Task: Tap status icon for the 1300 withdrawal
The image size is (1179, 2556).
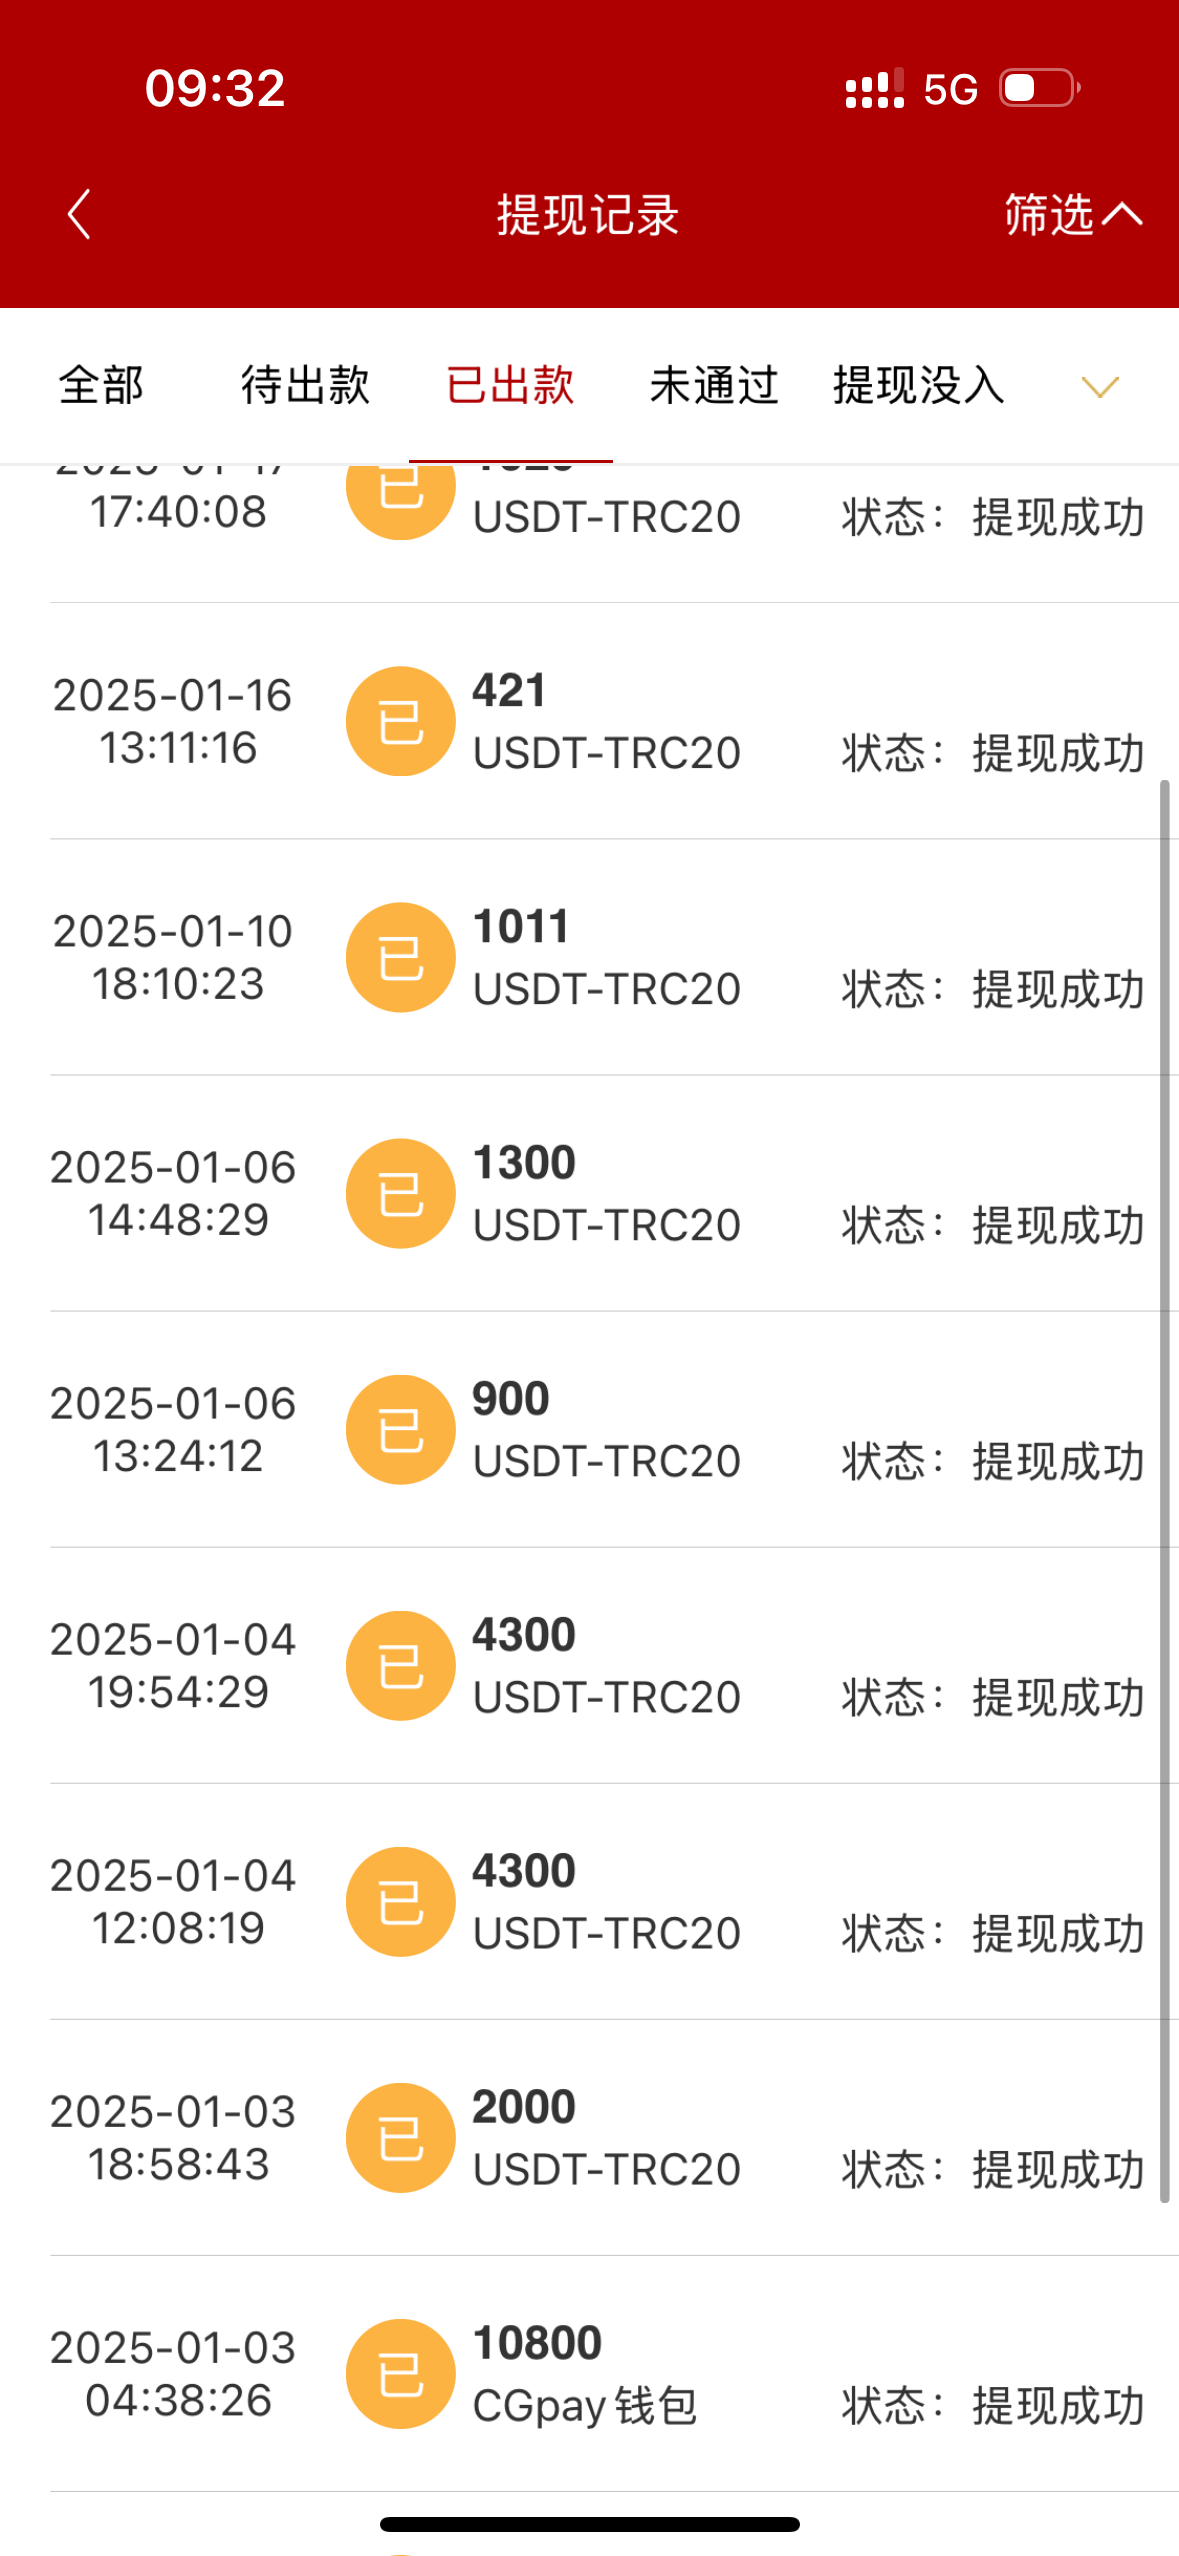Action: pyautogui.click(x=400, y=1193)
